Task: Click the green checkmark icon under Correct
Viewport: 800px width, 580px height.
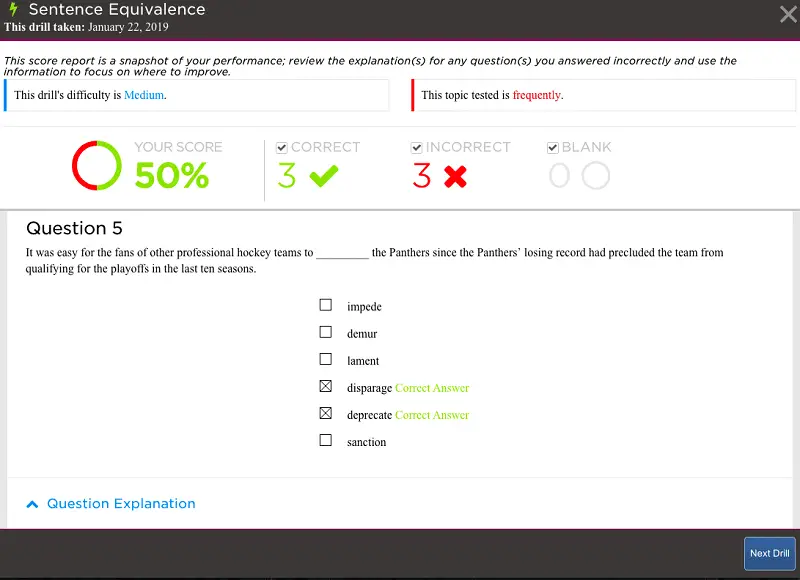Action: [x=324, y=177]
